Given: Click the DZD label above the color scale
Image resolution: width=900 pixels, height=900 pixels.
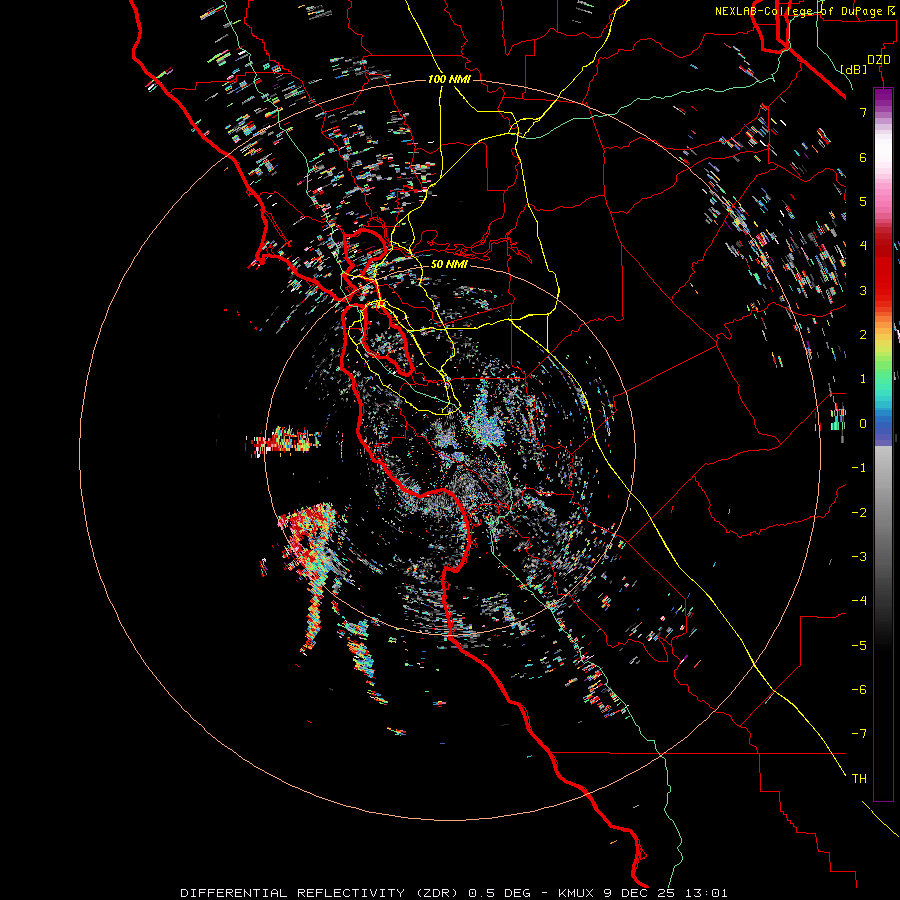Looking at the screenshot, I should click(879, 60).
